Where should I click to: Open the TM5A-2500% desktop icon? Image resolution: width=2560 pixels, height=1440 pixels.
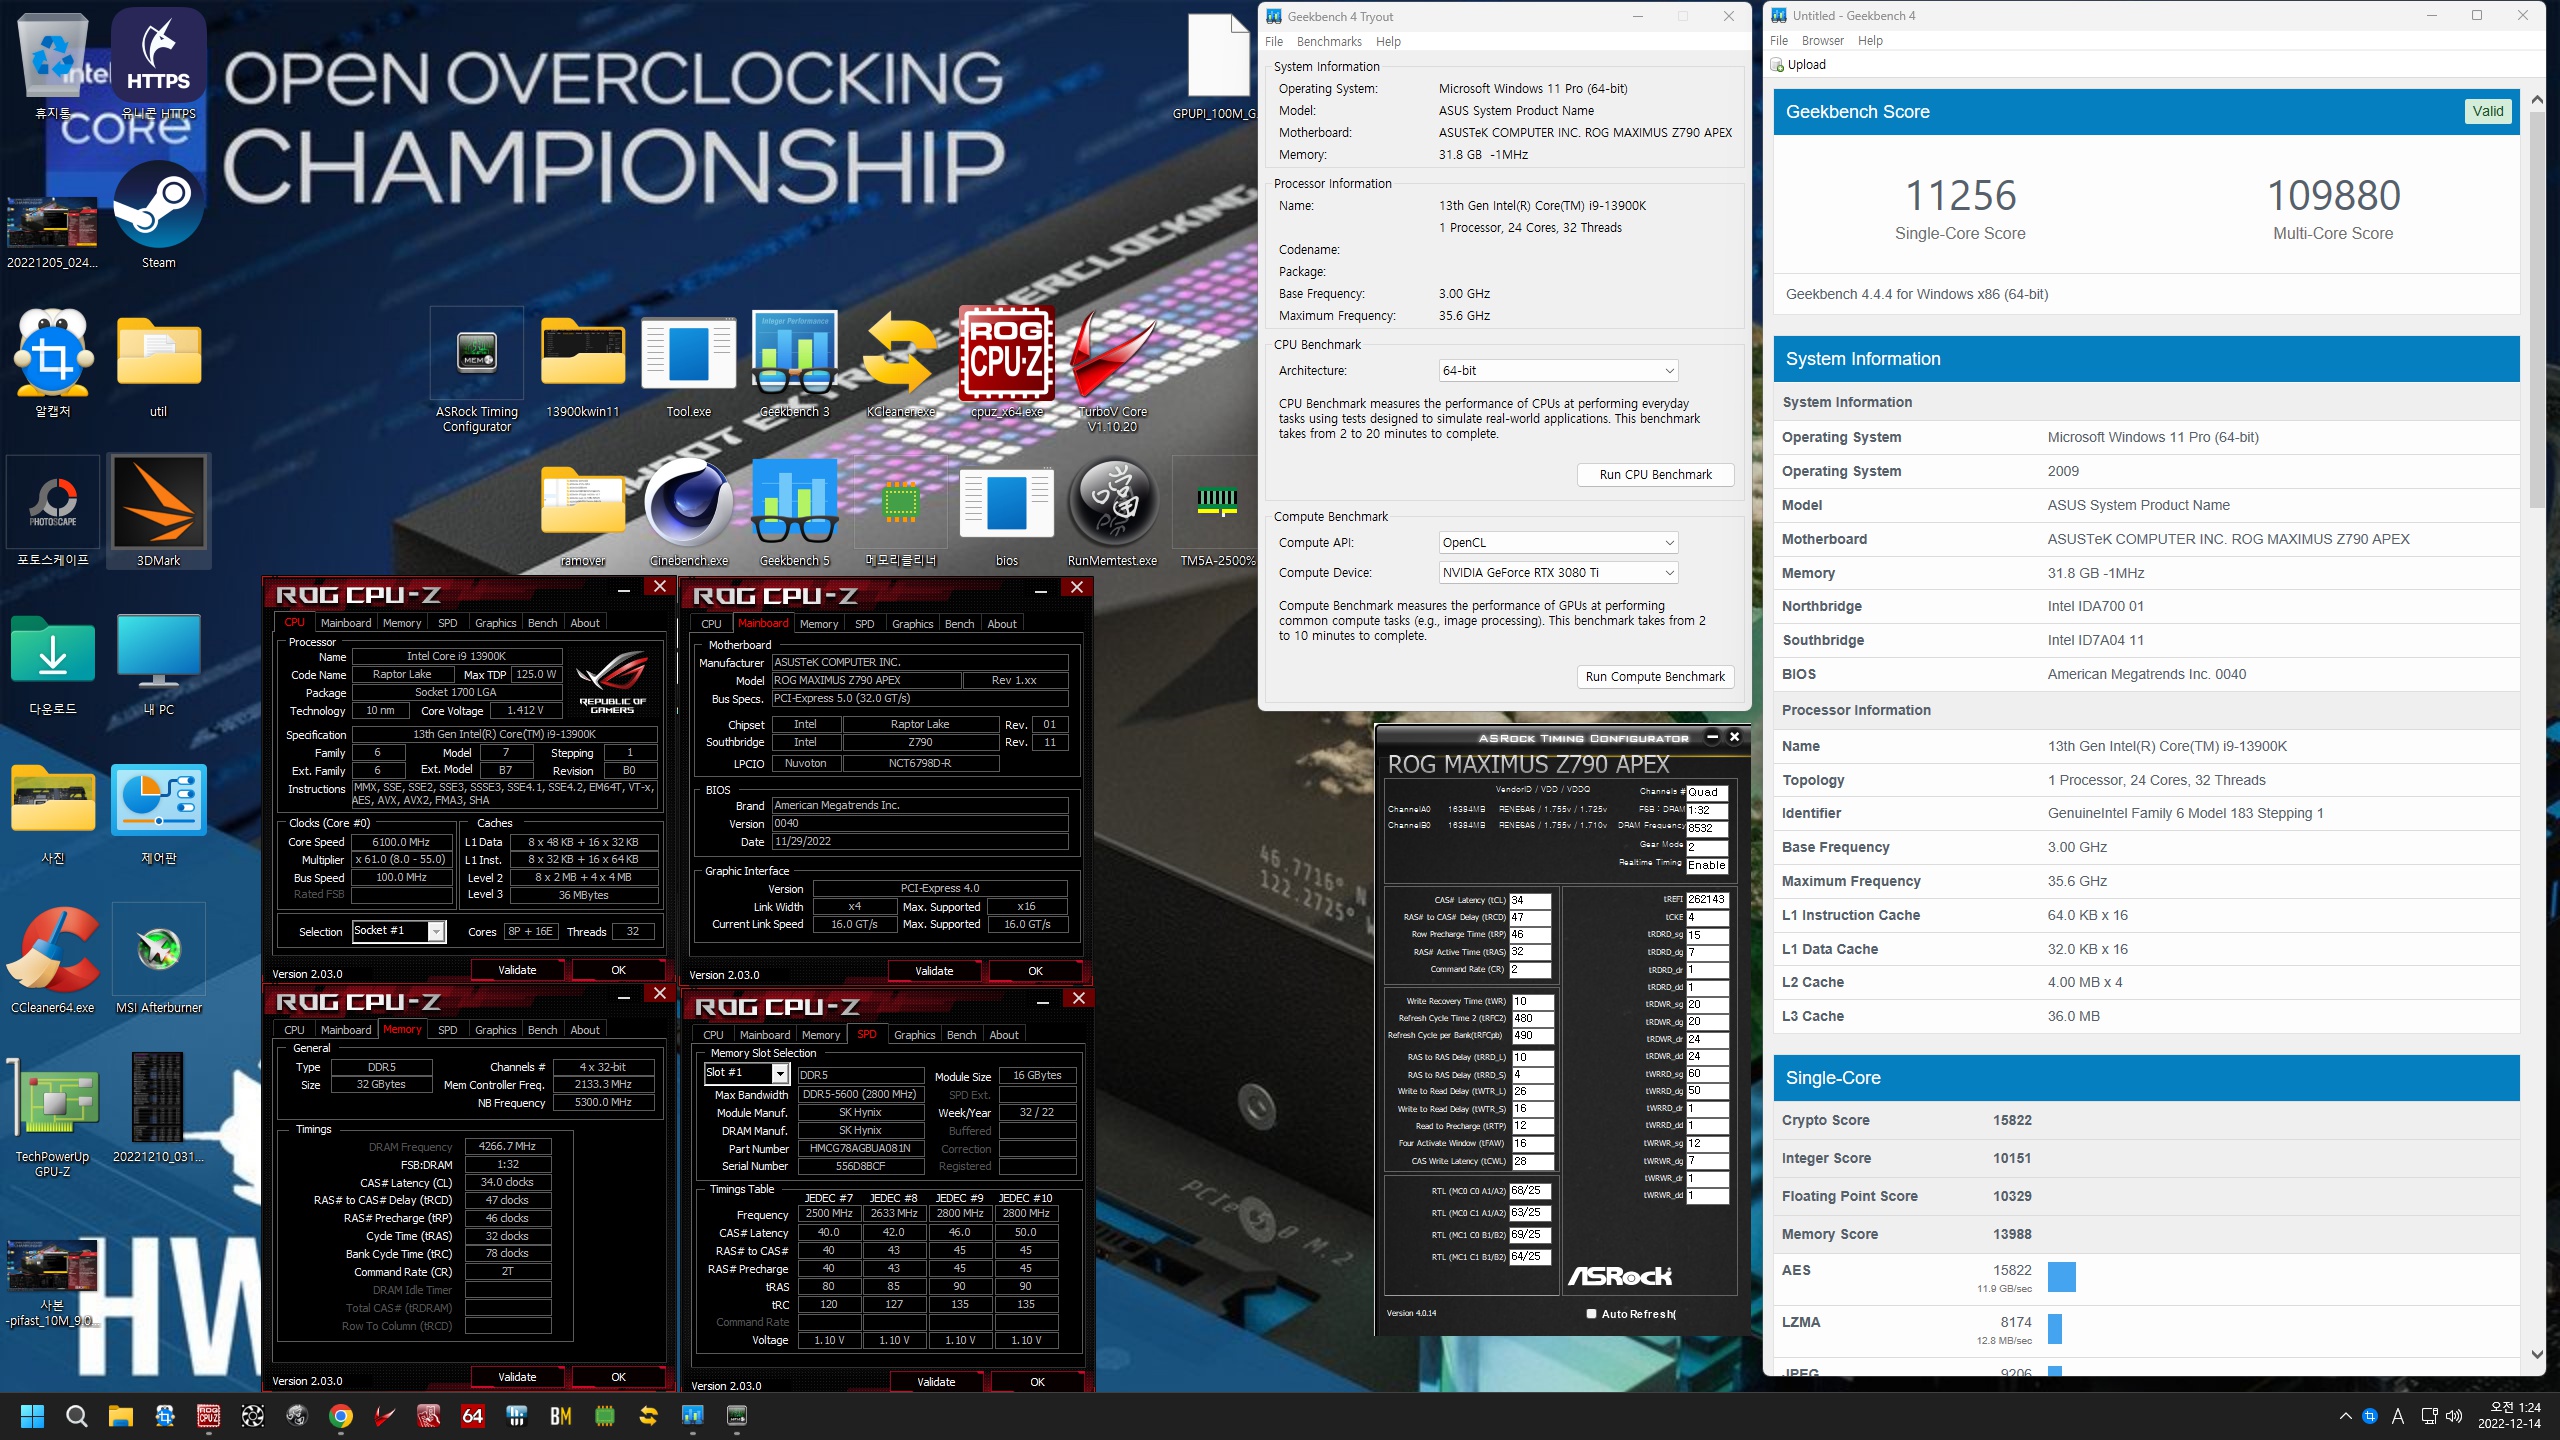coord(1217,513)
